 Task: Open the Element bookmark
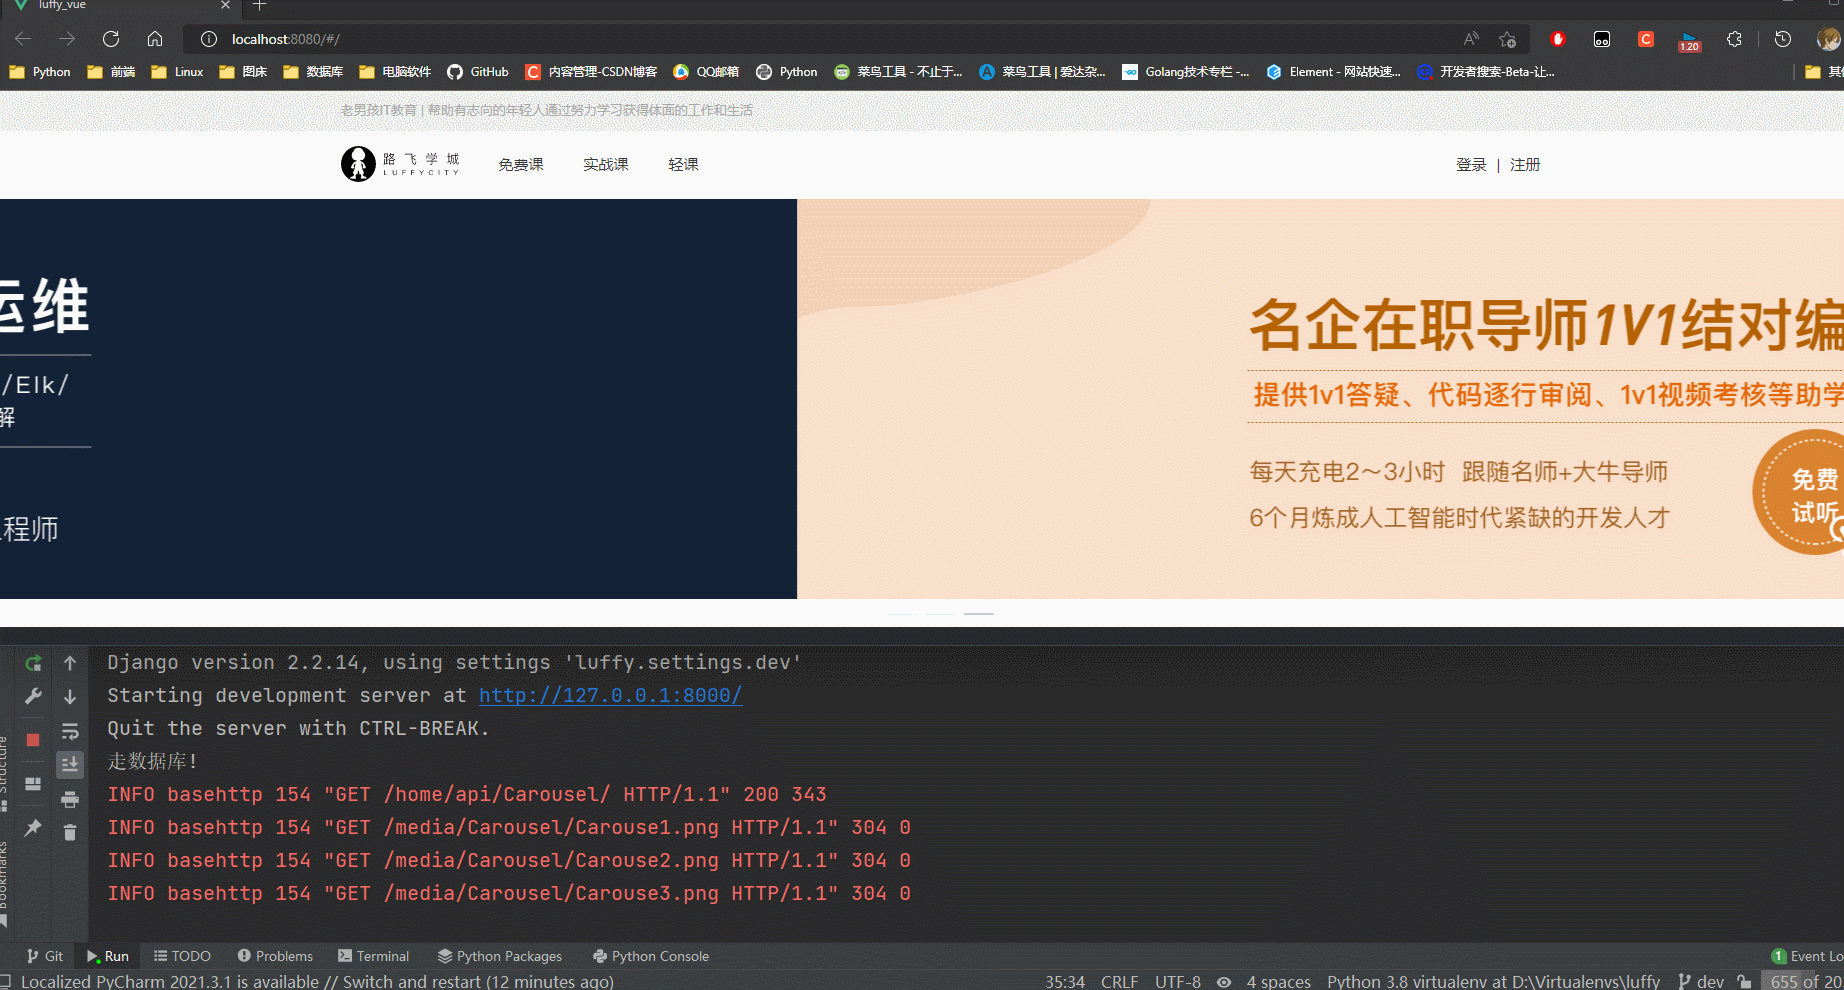point(1333,72)
